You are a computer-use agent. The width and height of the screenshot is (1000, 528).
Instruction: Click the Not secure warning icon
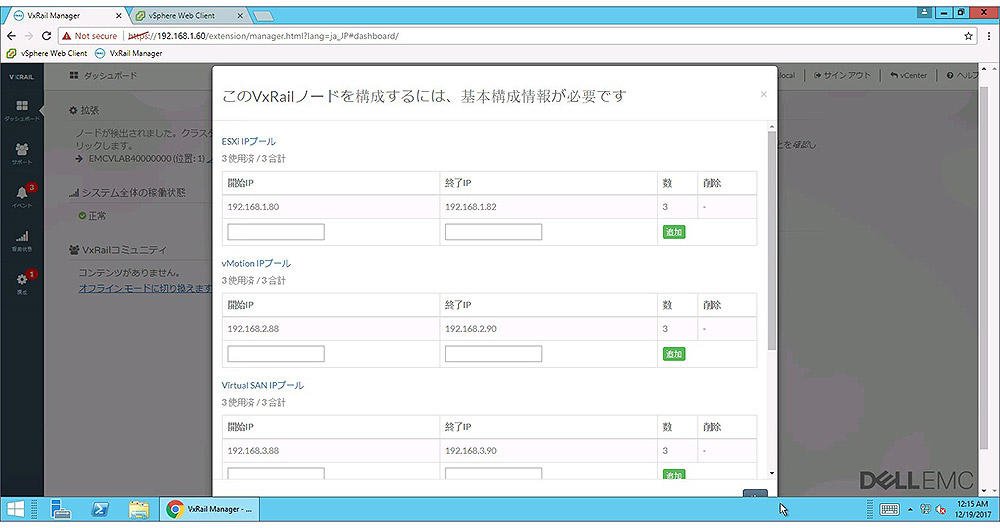click(x=66, y=36)
